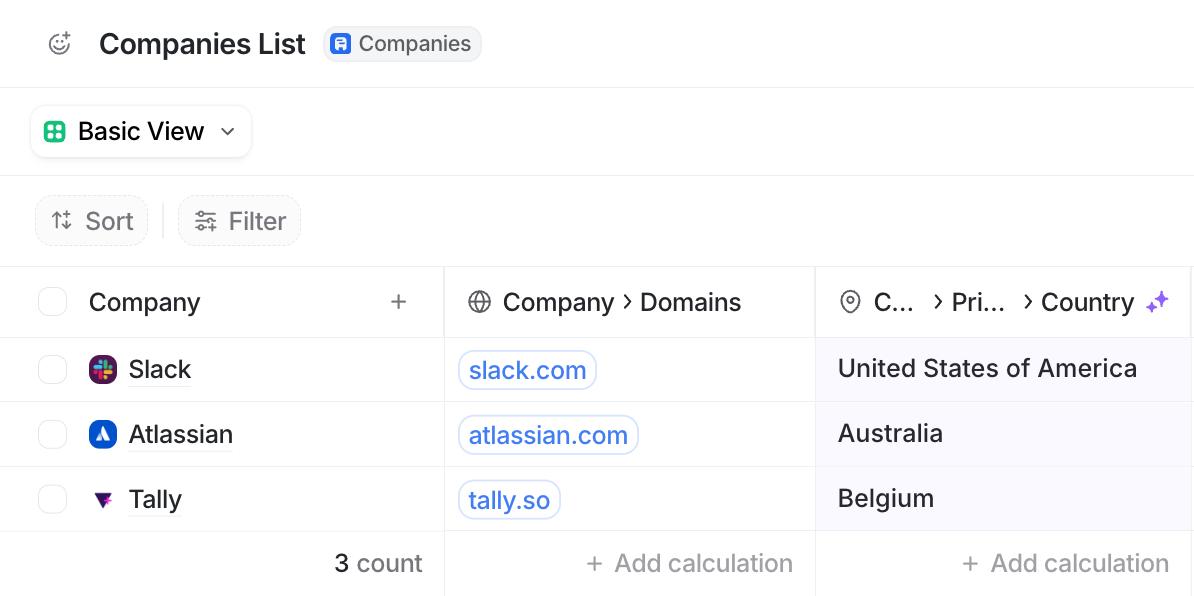The width and height of the screenshot is (1194, 596).
Task: Click the plus icon in Company column header
Action: 398,302
